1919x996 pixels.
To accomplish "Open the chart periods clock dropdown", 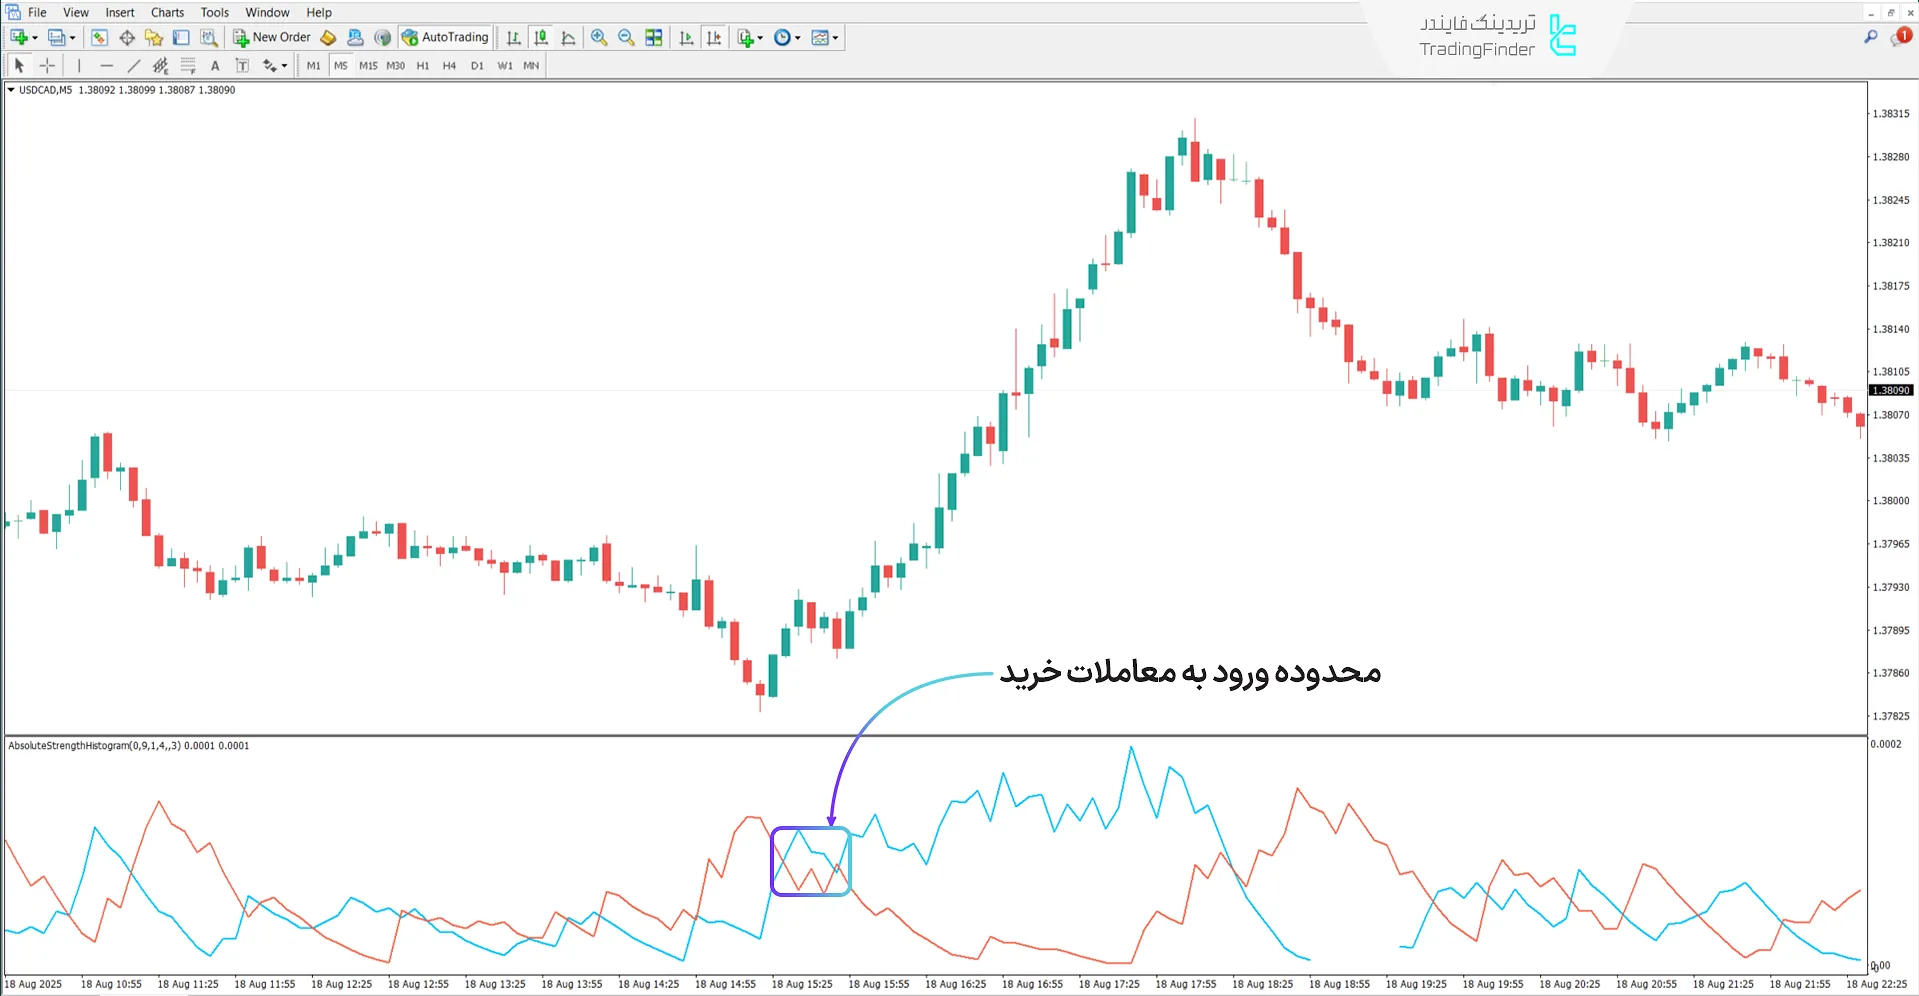I will 797,37.
